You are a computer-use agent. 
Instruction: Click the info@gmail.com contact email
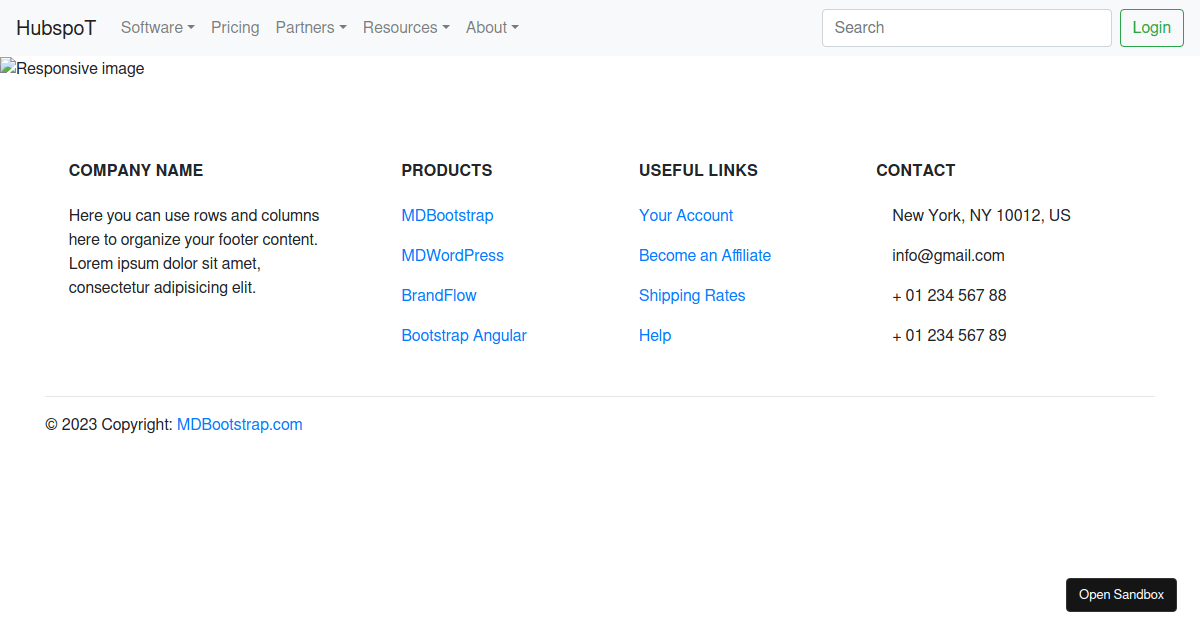coord(948,256)
